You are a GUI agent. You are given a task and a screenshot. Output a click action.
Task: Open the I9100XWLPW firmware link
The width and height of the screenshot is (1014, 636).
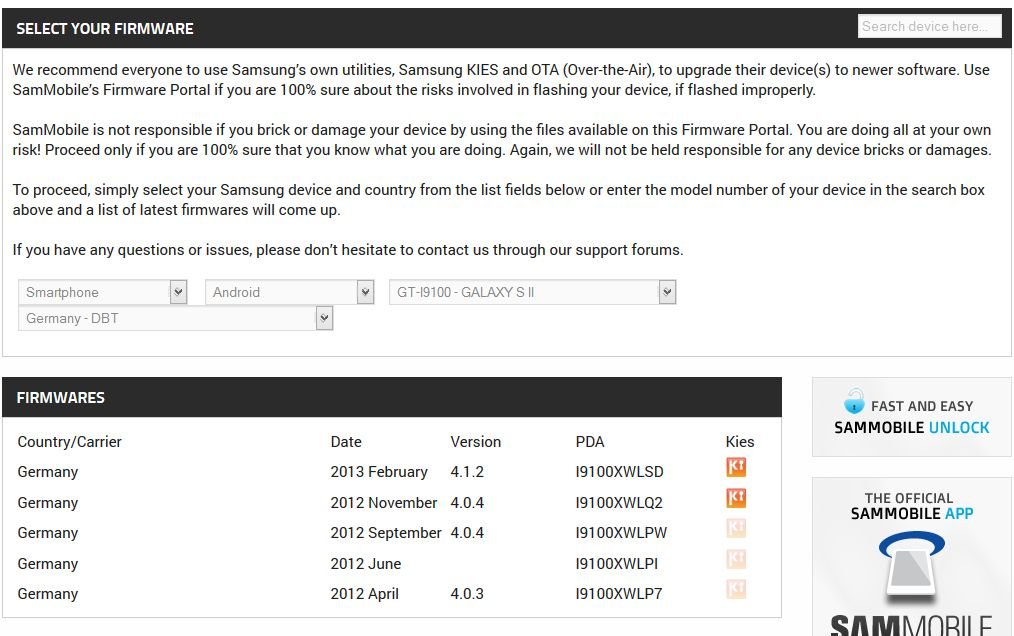pos(621,533)
